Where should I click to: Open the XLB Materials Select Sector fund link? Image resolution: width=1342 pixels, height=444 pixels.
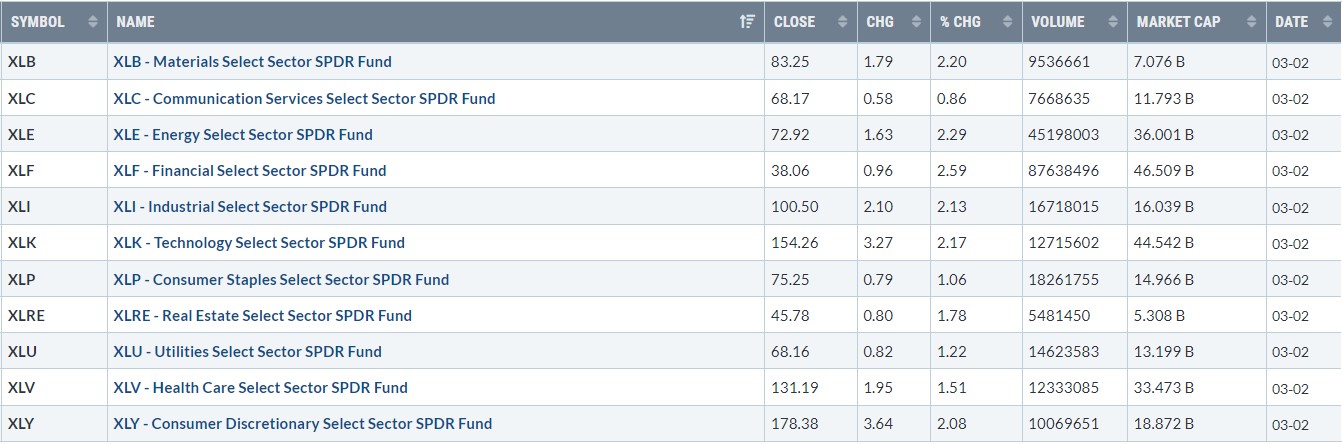pos(252,62)
